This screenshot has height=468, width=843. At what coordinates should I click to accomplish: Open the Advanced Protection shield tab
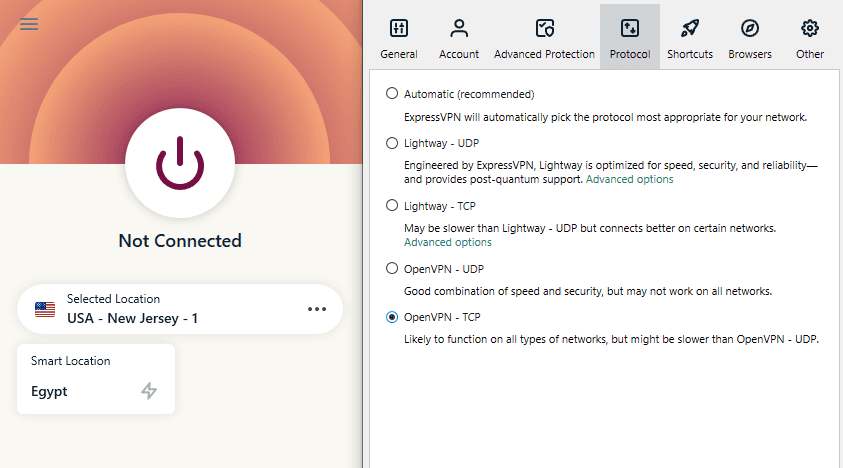pyautogui.click(x=544, y=37)
